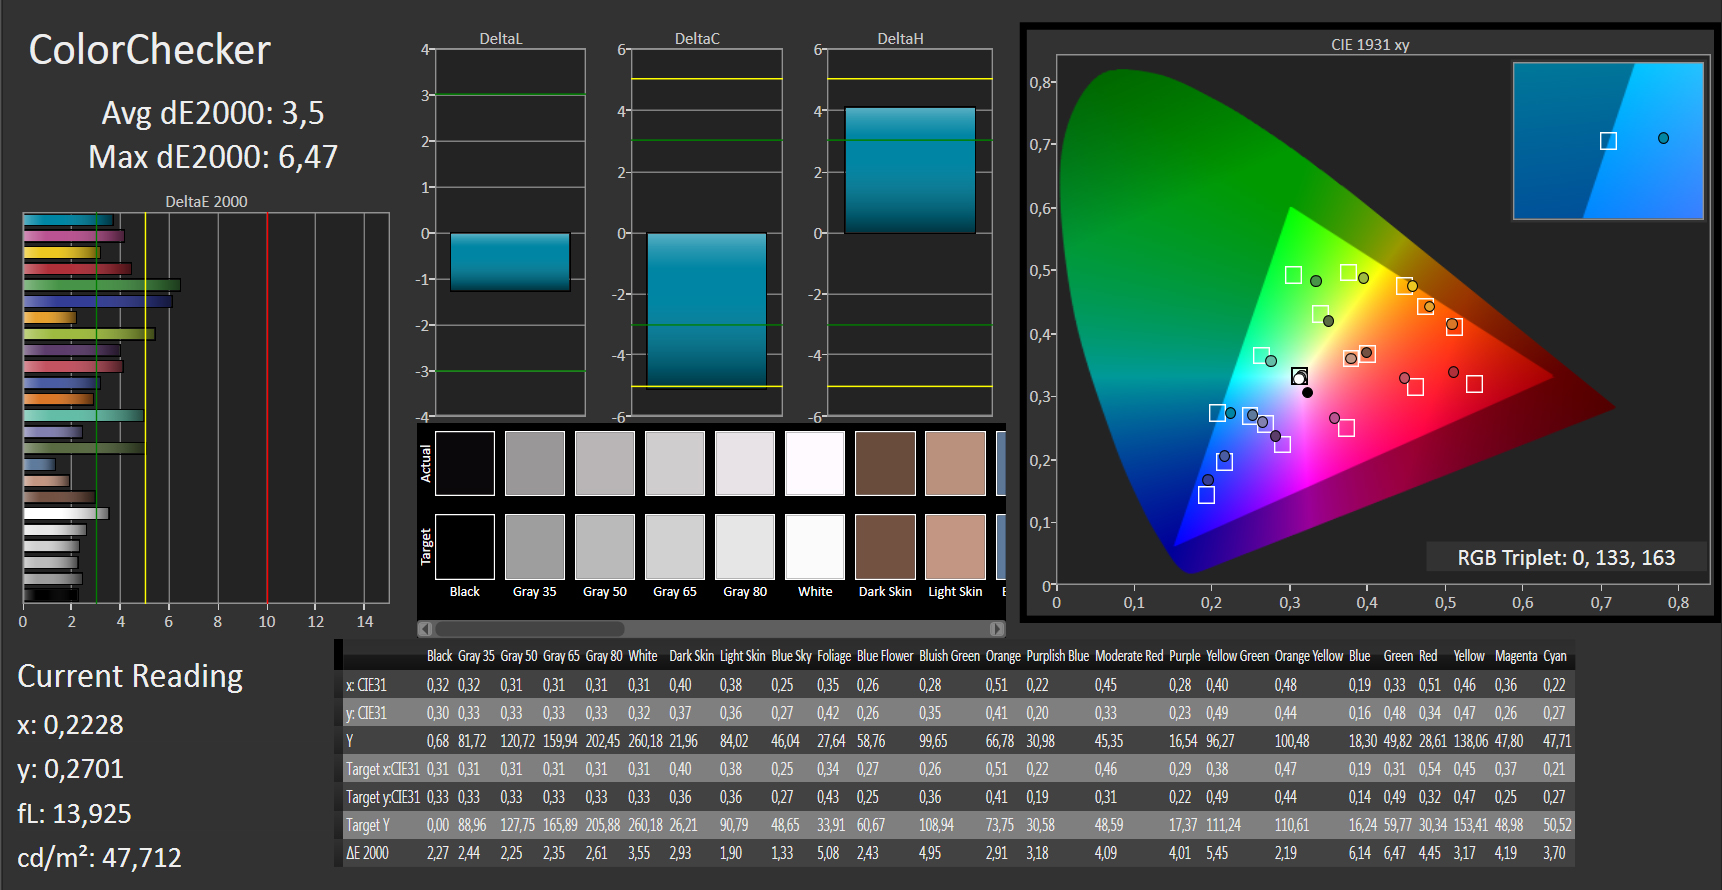This screenshot has width=1722, height=890.
Task: Click ΔE 2000 value 6,14 for Blue
Action: [1360, 853]
